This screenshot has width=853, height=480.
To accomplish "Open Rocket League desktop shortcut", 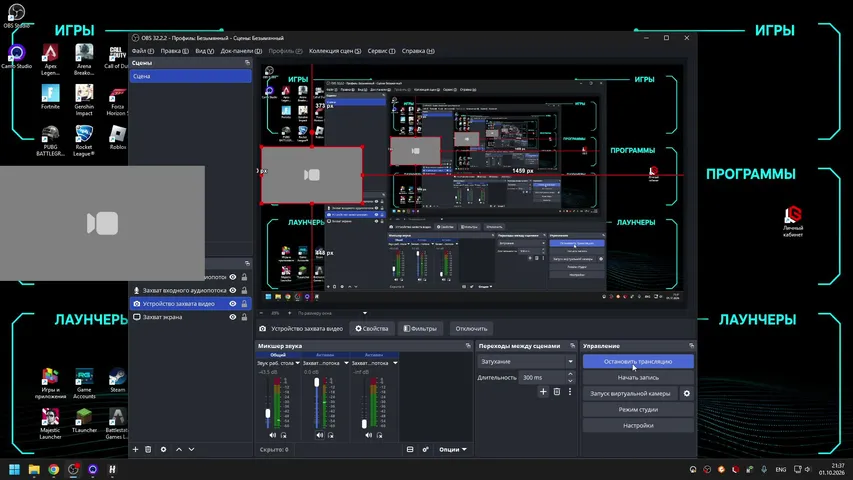I will click(84, 140).
